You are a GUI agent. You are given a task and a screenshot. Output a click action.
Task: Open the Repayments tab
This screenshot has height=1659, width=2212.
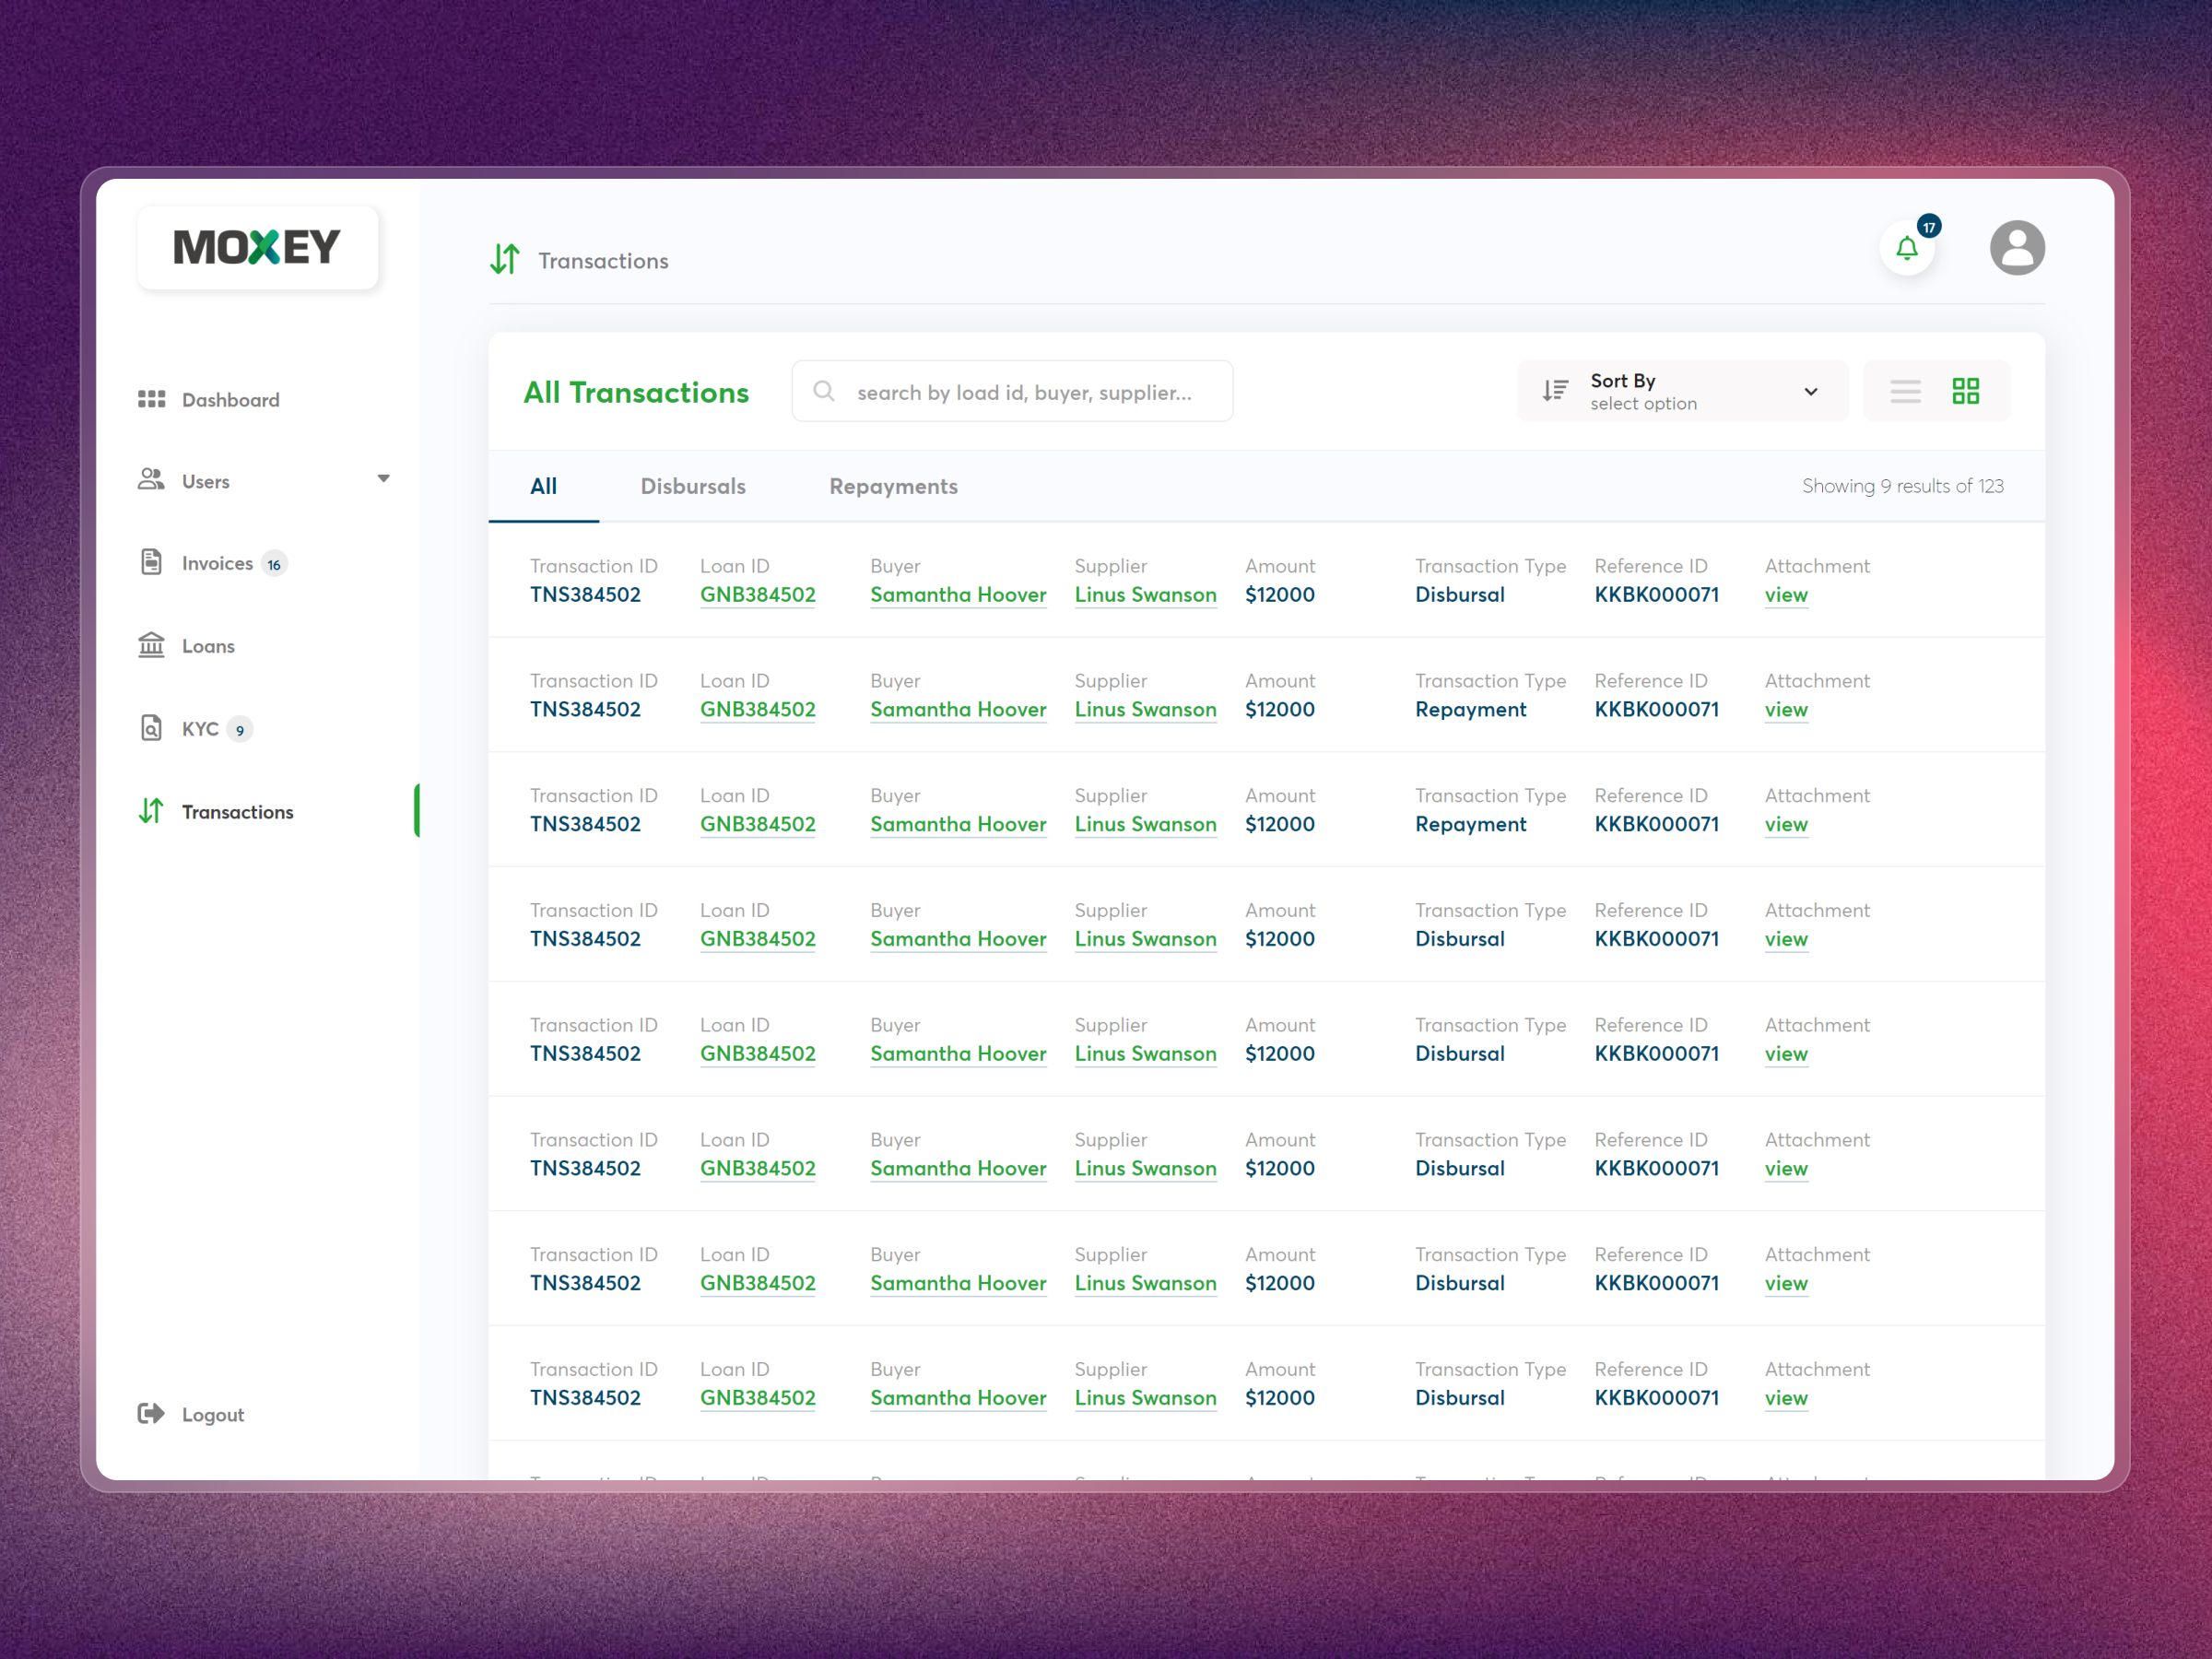click(893, 486)
